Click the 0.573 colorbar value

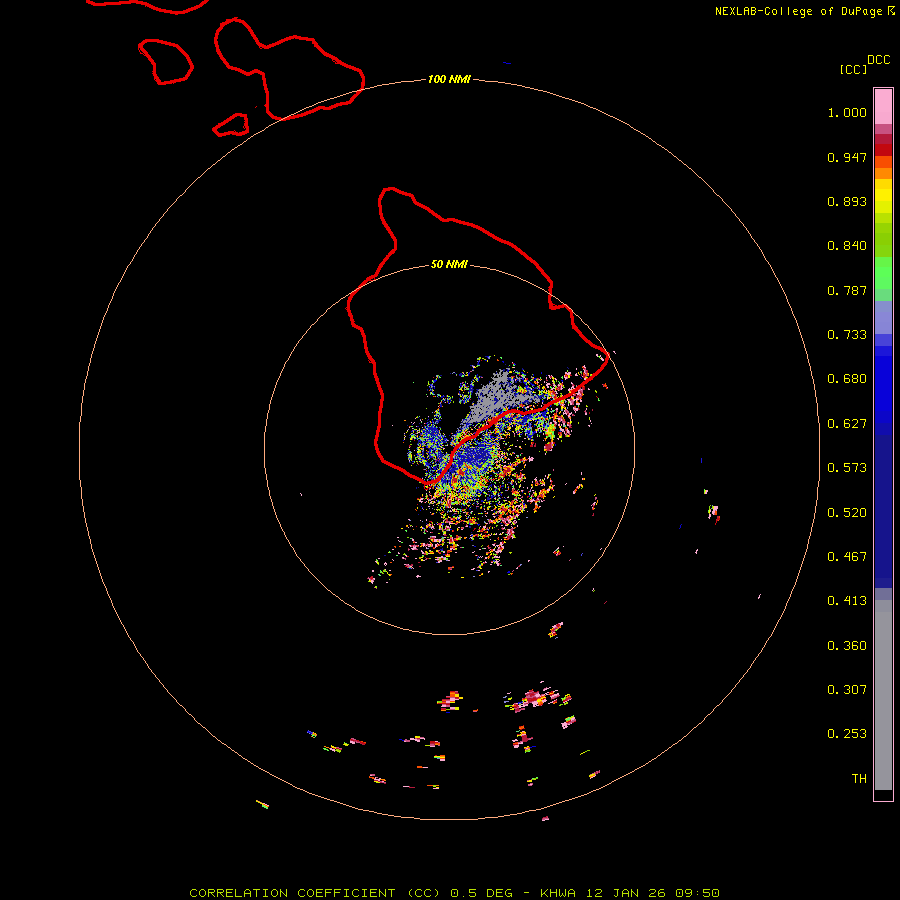point(847,468)
